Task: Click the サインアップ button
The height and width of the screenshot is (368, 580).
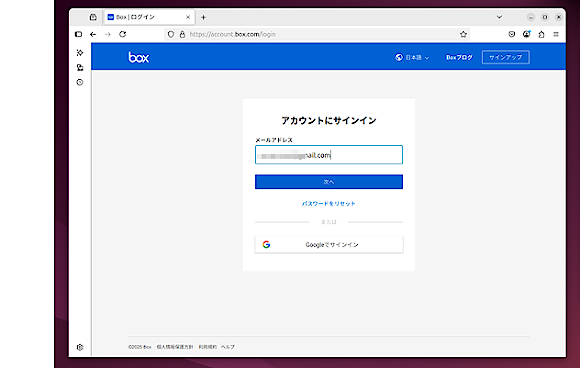Action: [x=506, y=57]
